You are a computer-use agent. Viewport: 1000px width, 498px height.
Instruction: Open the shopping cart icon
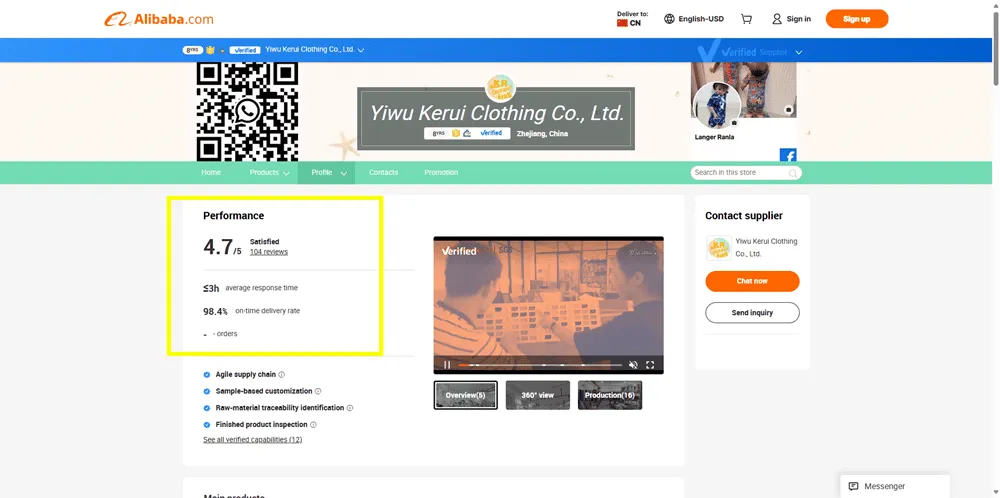[x=746, y=19]
